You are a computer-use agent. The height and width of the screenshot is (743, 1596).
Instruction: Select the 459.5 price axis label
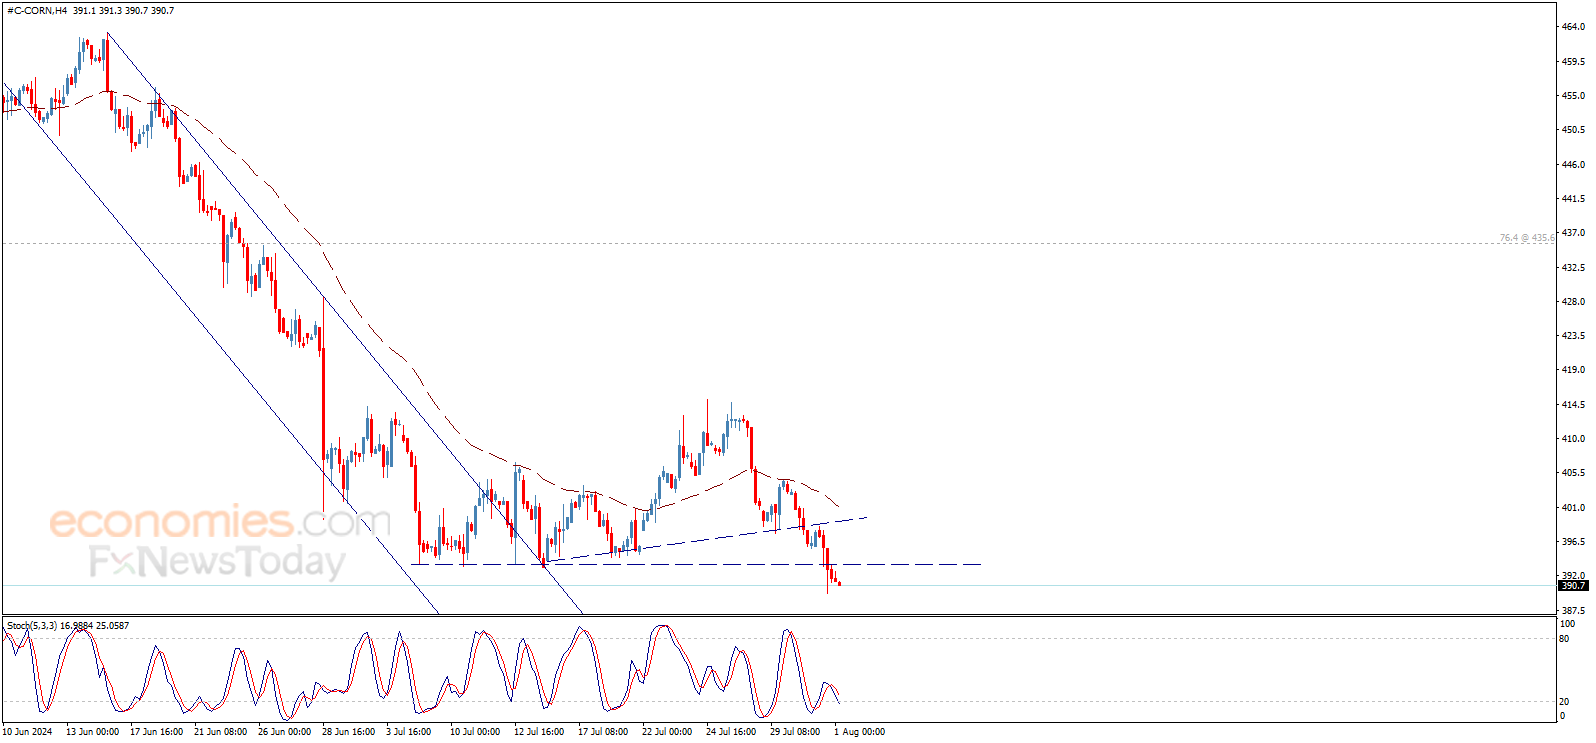click(1573, 61)
